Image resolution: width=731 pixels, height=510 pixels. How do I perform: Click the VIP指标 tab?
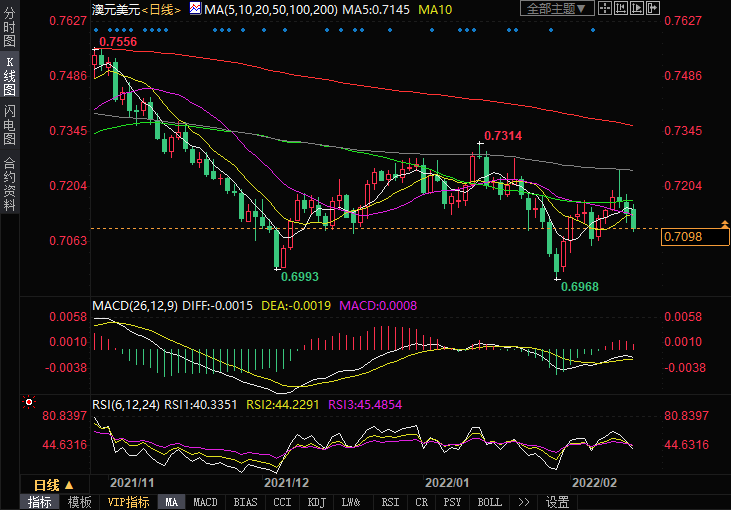[x=128, y=502]
